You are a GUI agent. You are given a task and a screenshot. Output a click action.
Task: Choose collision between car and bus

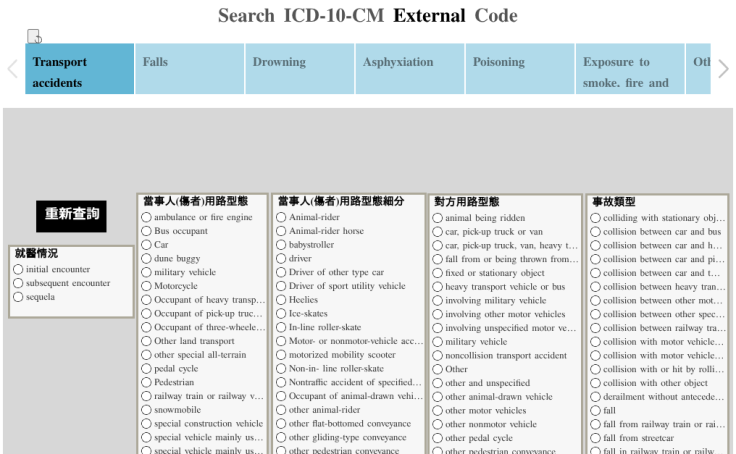(595, 232)
